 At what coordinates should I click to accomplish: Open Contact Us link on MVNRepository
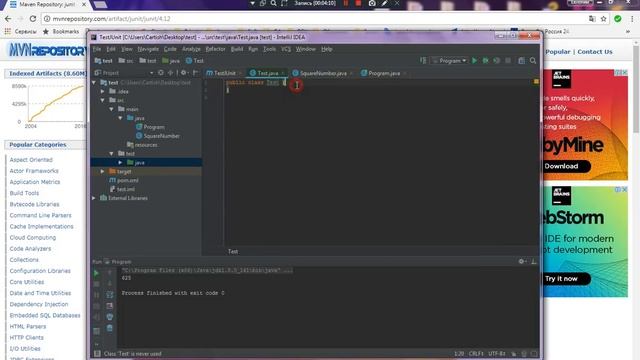(x=595, y=52)
